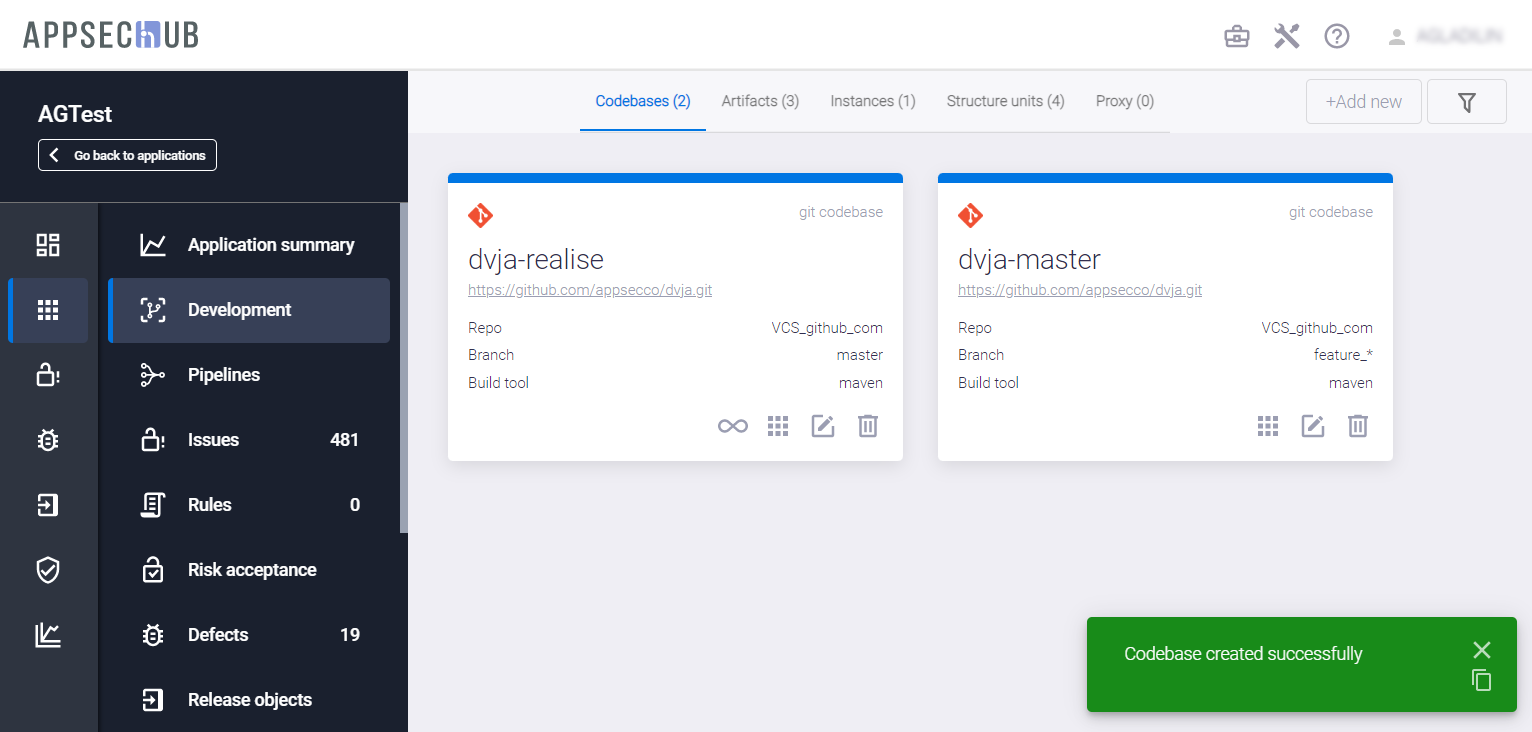Click the dashboard icon in left rail
This screenshot has width=1532, height=732.
coord(47,245)
